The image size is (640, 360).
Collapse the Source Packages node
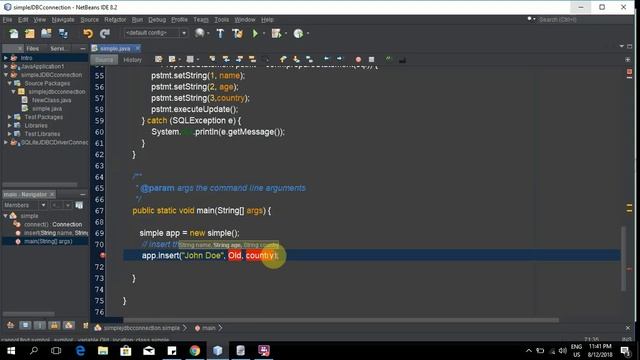pos(10,83)
